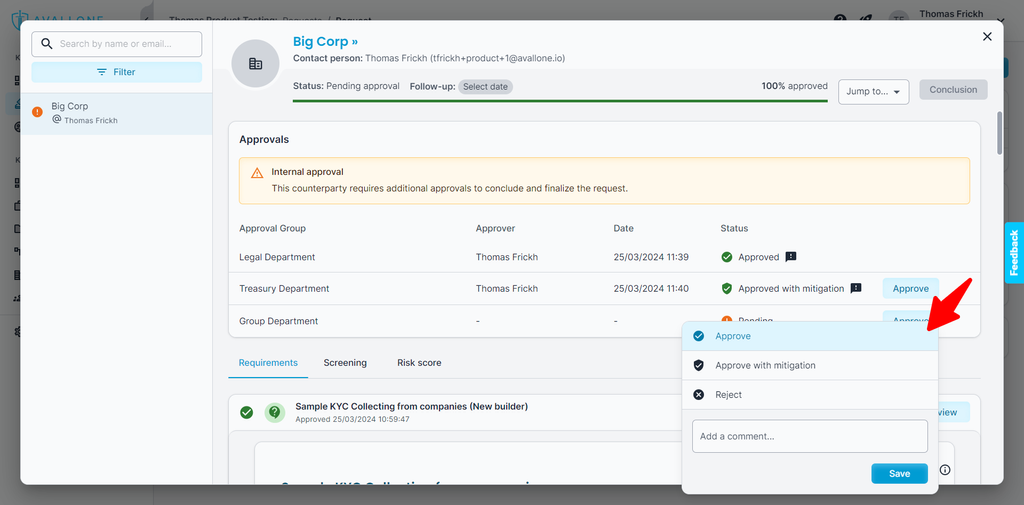Click Thomas Frickh approver in Legal row
This screenshot has height=505, width=1024.
(x=507, y=257)
